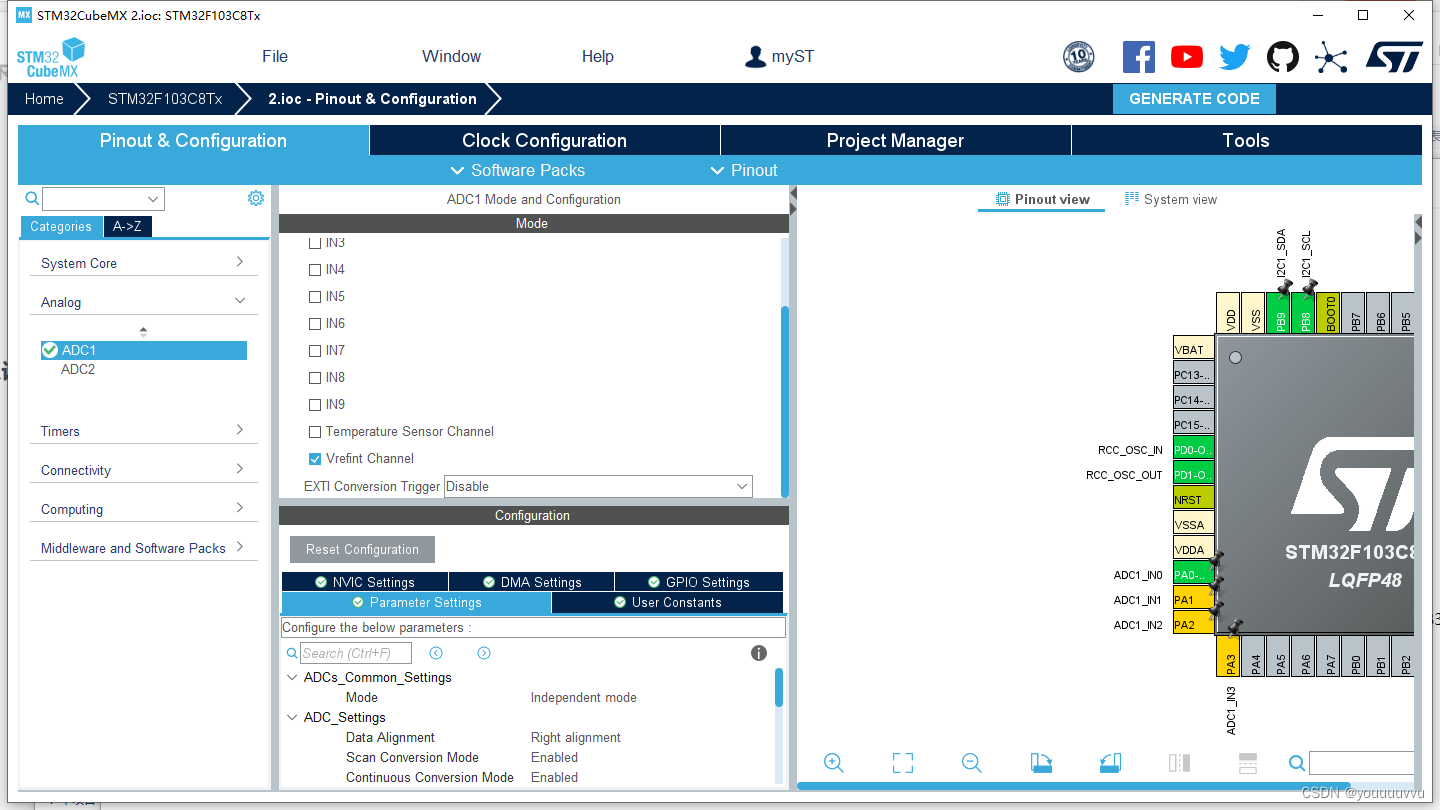This screenshot has width=1440, height=810.
Task: Uncheck the Vrefint Channel checkbox
Action: [x=315, y=459]
